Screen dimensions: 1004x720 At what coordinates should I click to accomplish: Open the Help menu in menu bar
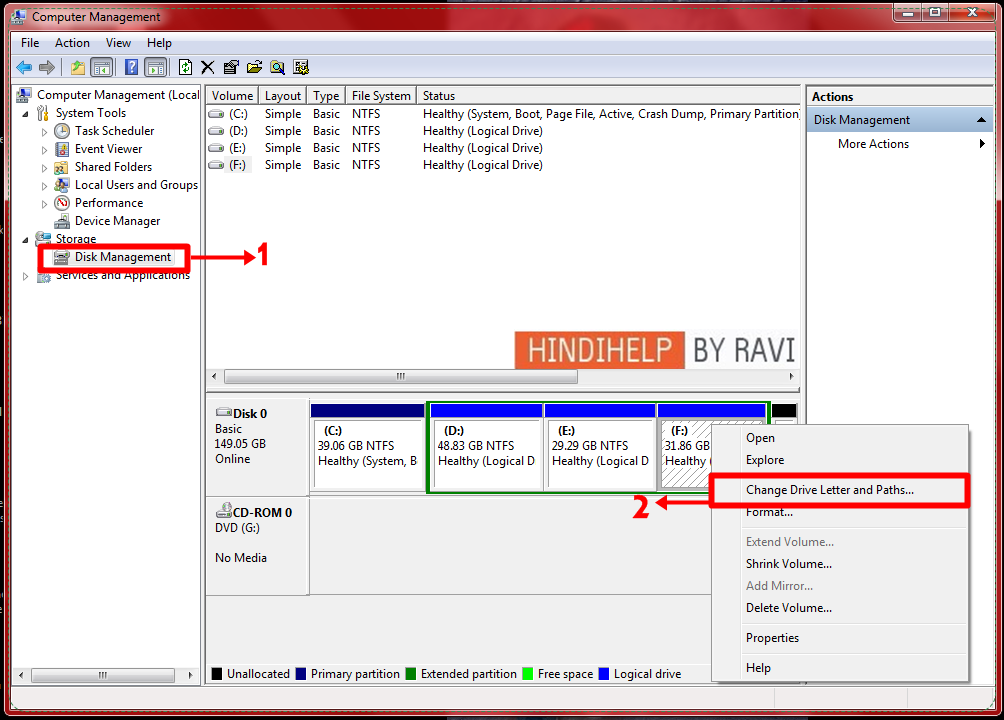[159, 43]
